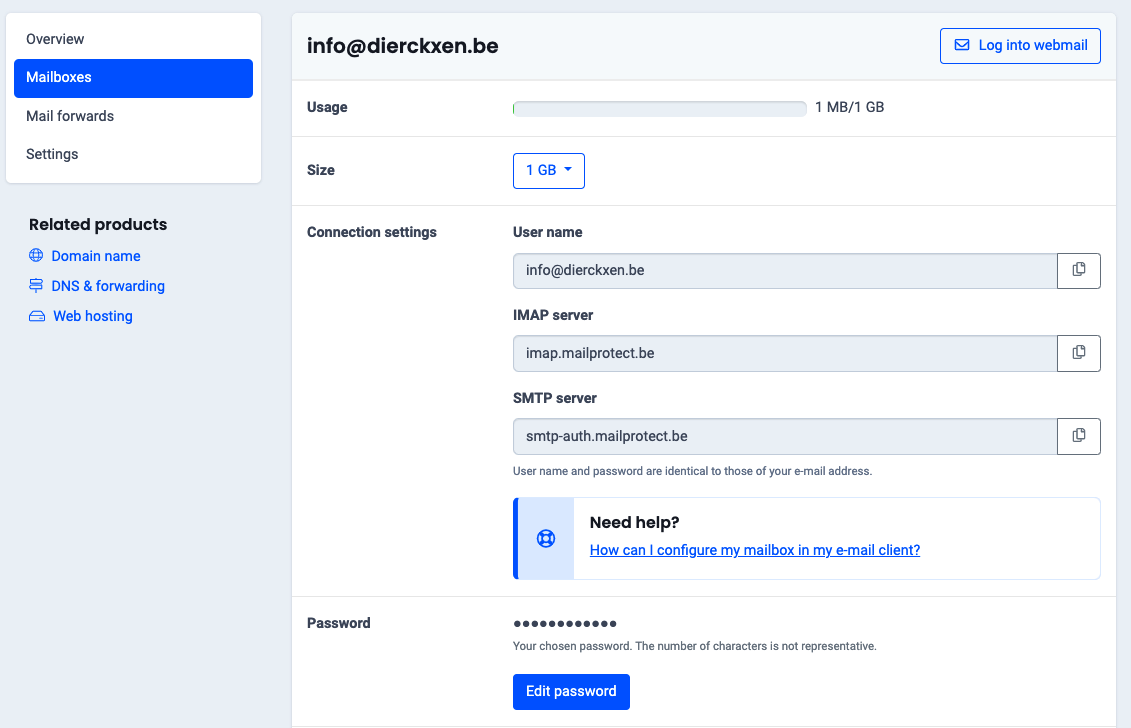Click the copy icon next to the user name
The width and height of the screenshot is (1131, 728).
[1078, 270]
